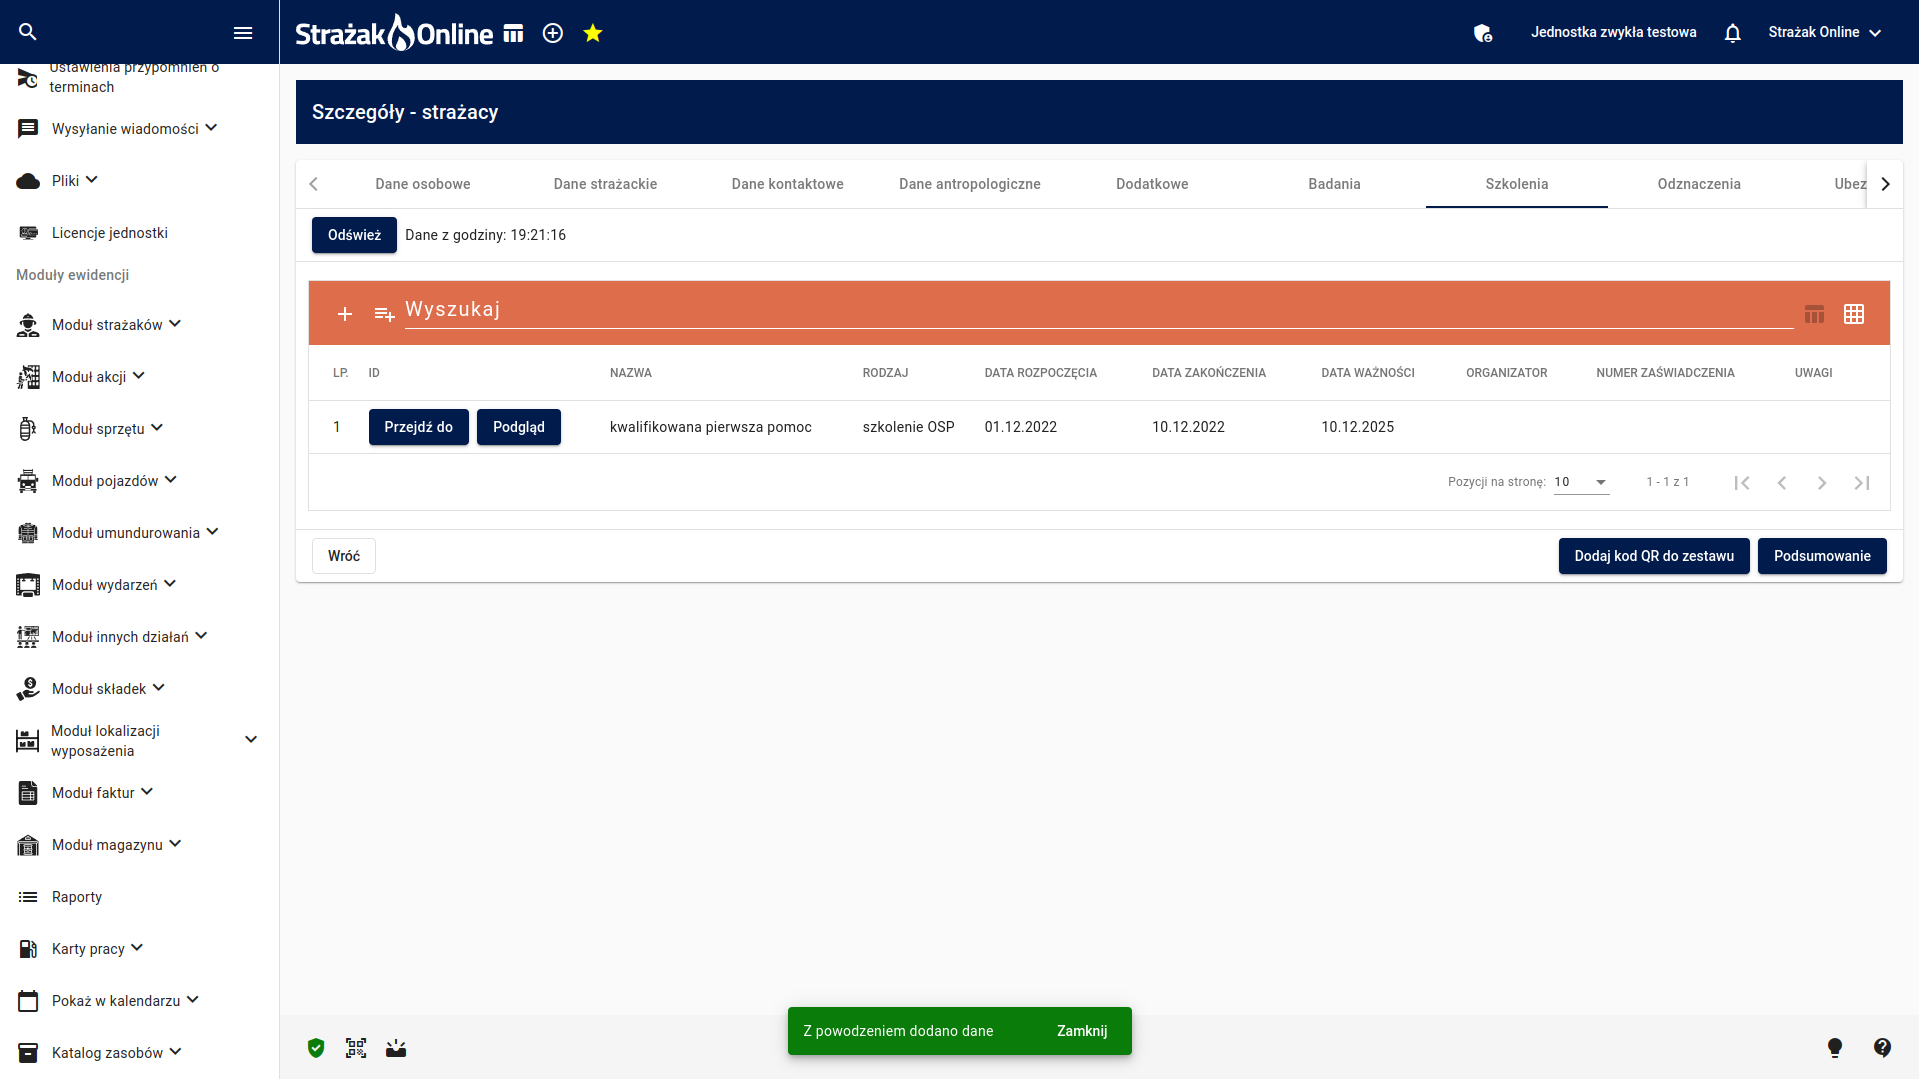This screenshot has height=1080, width=1920.
Task: Switch to column view icon in orange bar
Action: click(1815, 314)
